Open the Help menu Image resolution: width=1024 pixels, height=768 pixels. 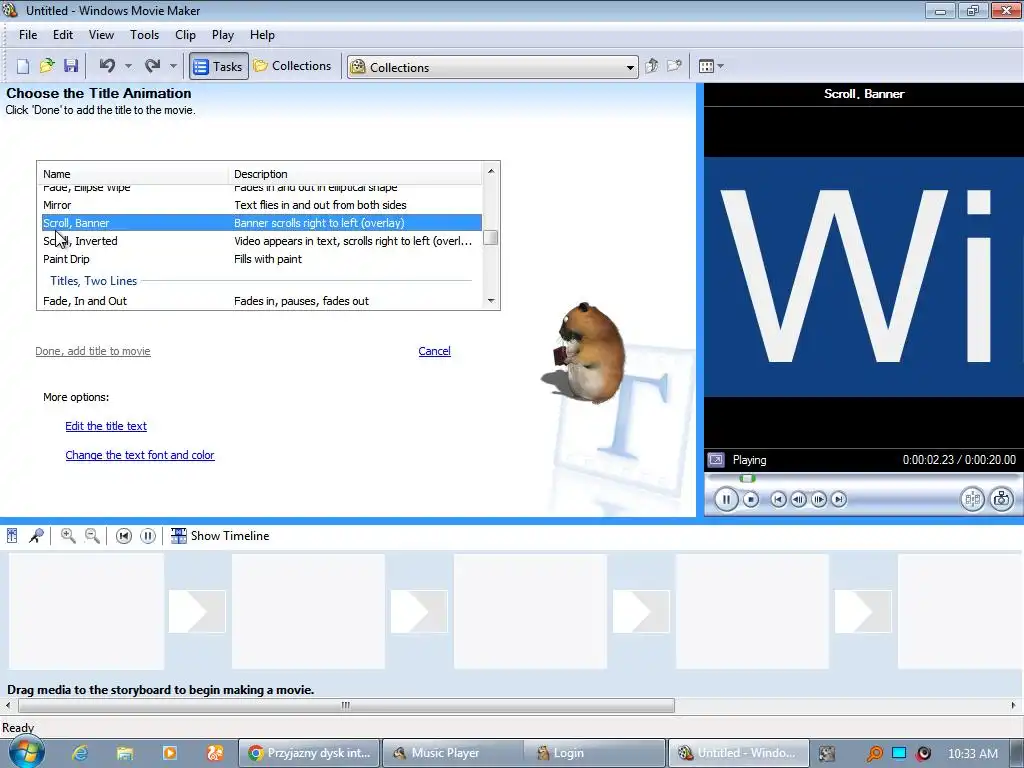click(263, 35)
